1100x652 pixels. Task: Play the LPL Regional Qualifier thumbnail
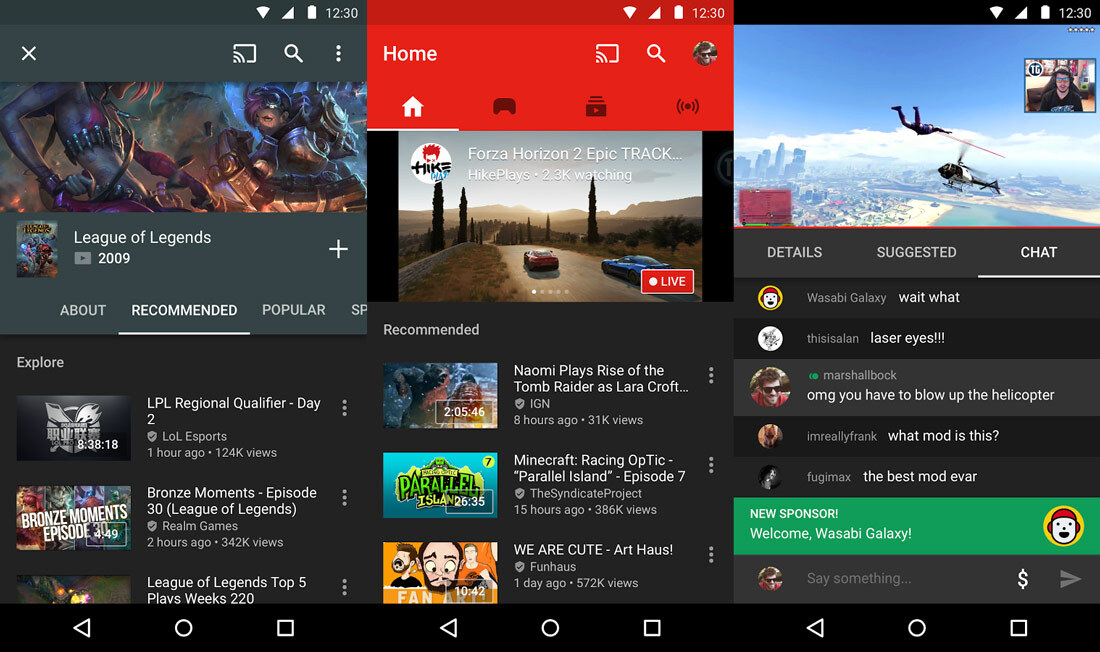[74, 428]
